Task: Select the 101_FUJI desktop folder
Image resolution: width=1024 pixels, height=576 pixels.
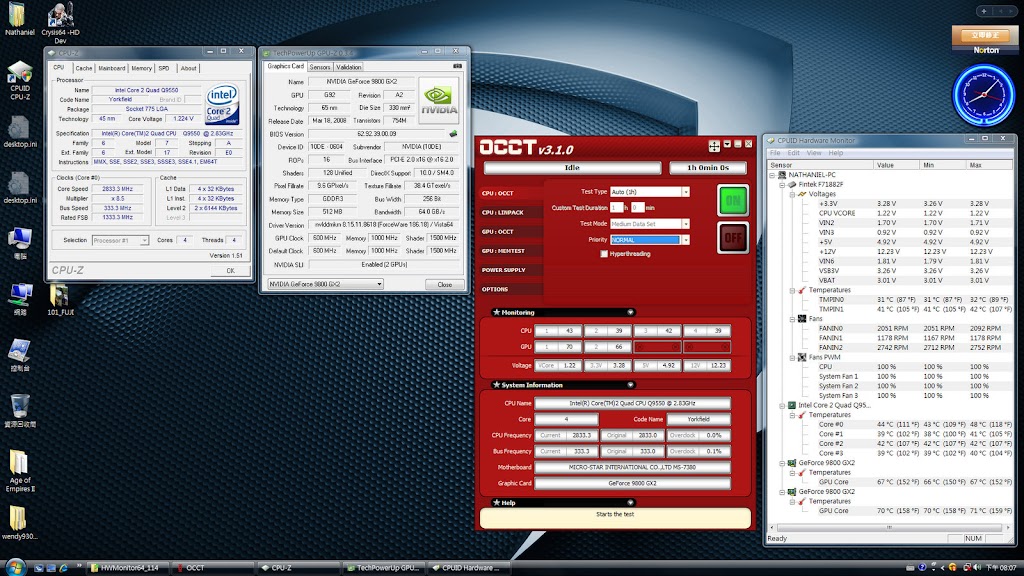Action: [x=60, y=300]
